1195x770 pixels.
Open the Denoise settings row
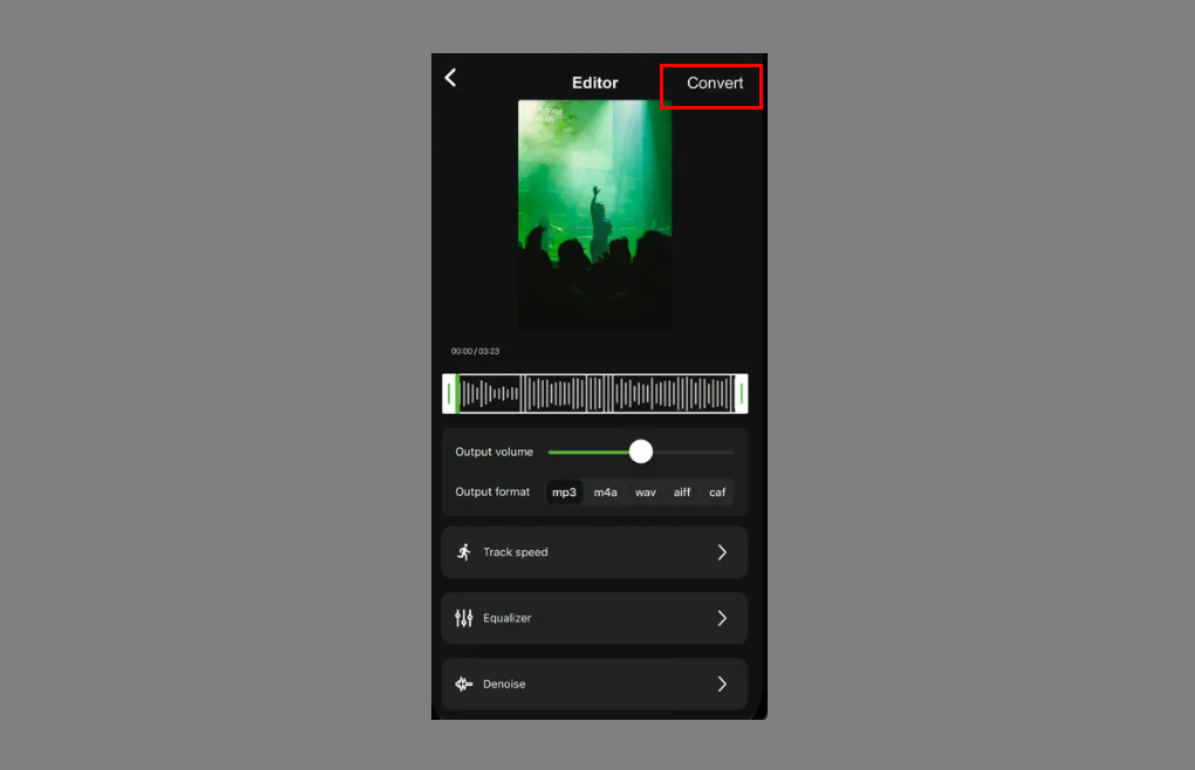[x=594, y=684]
